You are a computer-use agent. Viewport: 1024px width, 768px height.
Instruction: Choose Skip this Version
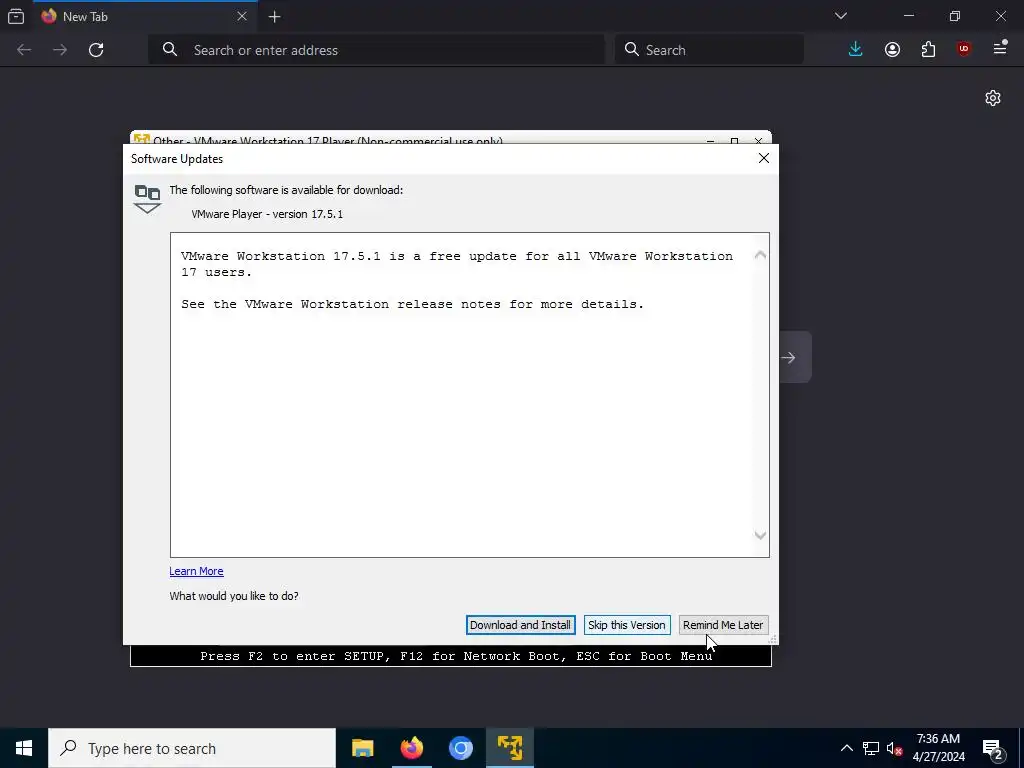pyautogui.click(x=626, y=625)
